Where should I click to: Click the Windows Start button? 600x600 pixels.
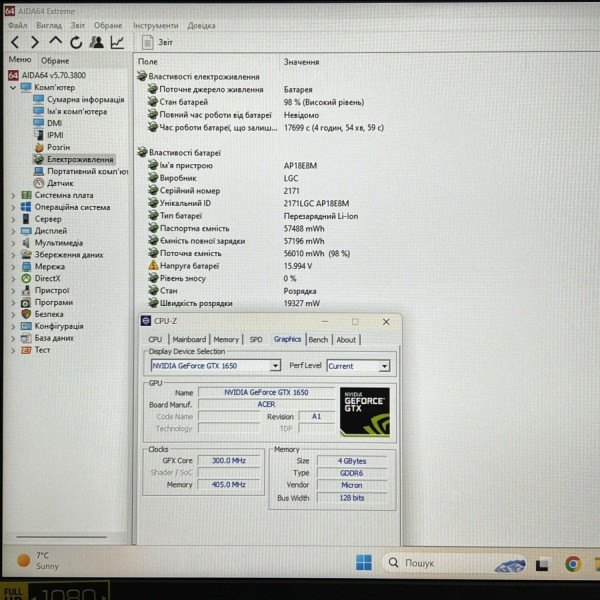(364, 562)
